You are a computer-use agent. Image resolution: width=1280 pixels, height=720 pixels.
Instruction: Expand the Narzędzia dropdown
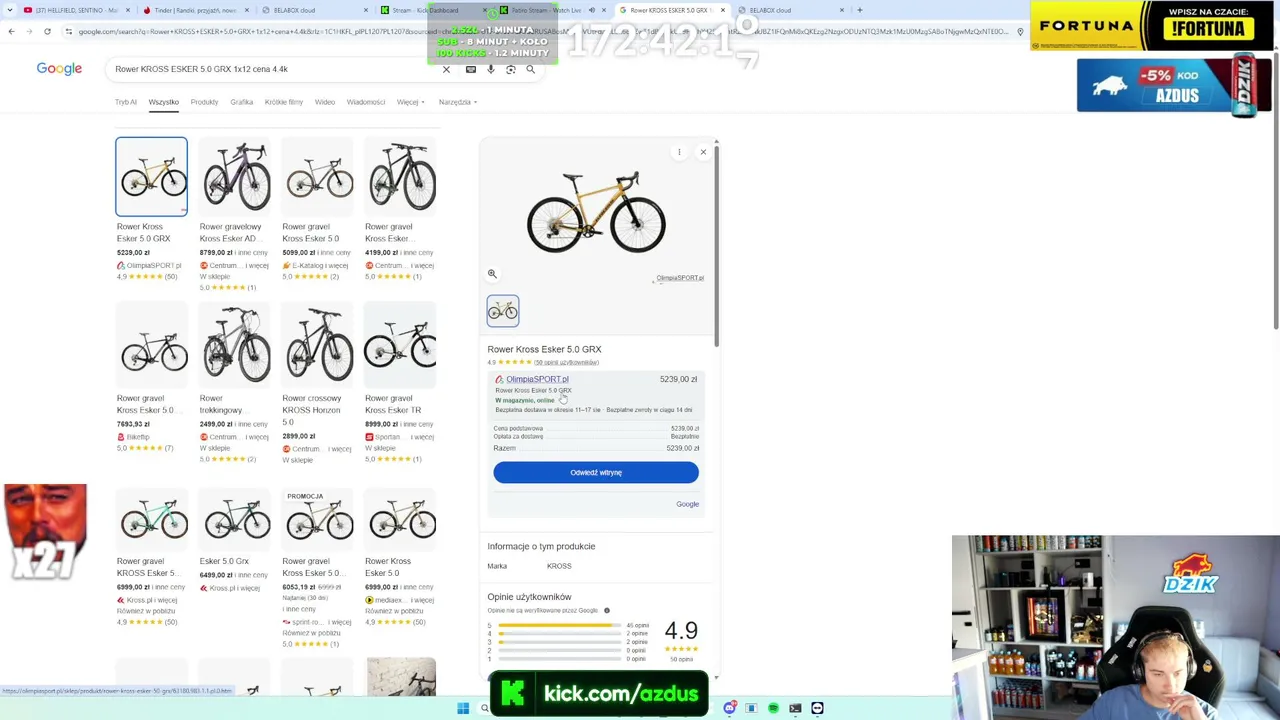[x=458, y=102]
